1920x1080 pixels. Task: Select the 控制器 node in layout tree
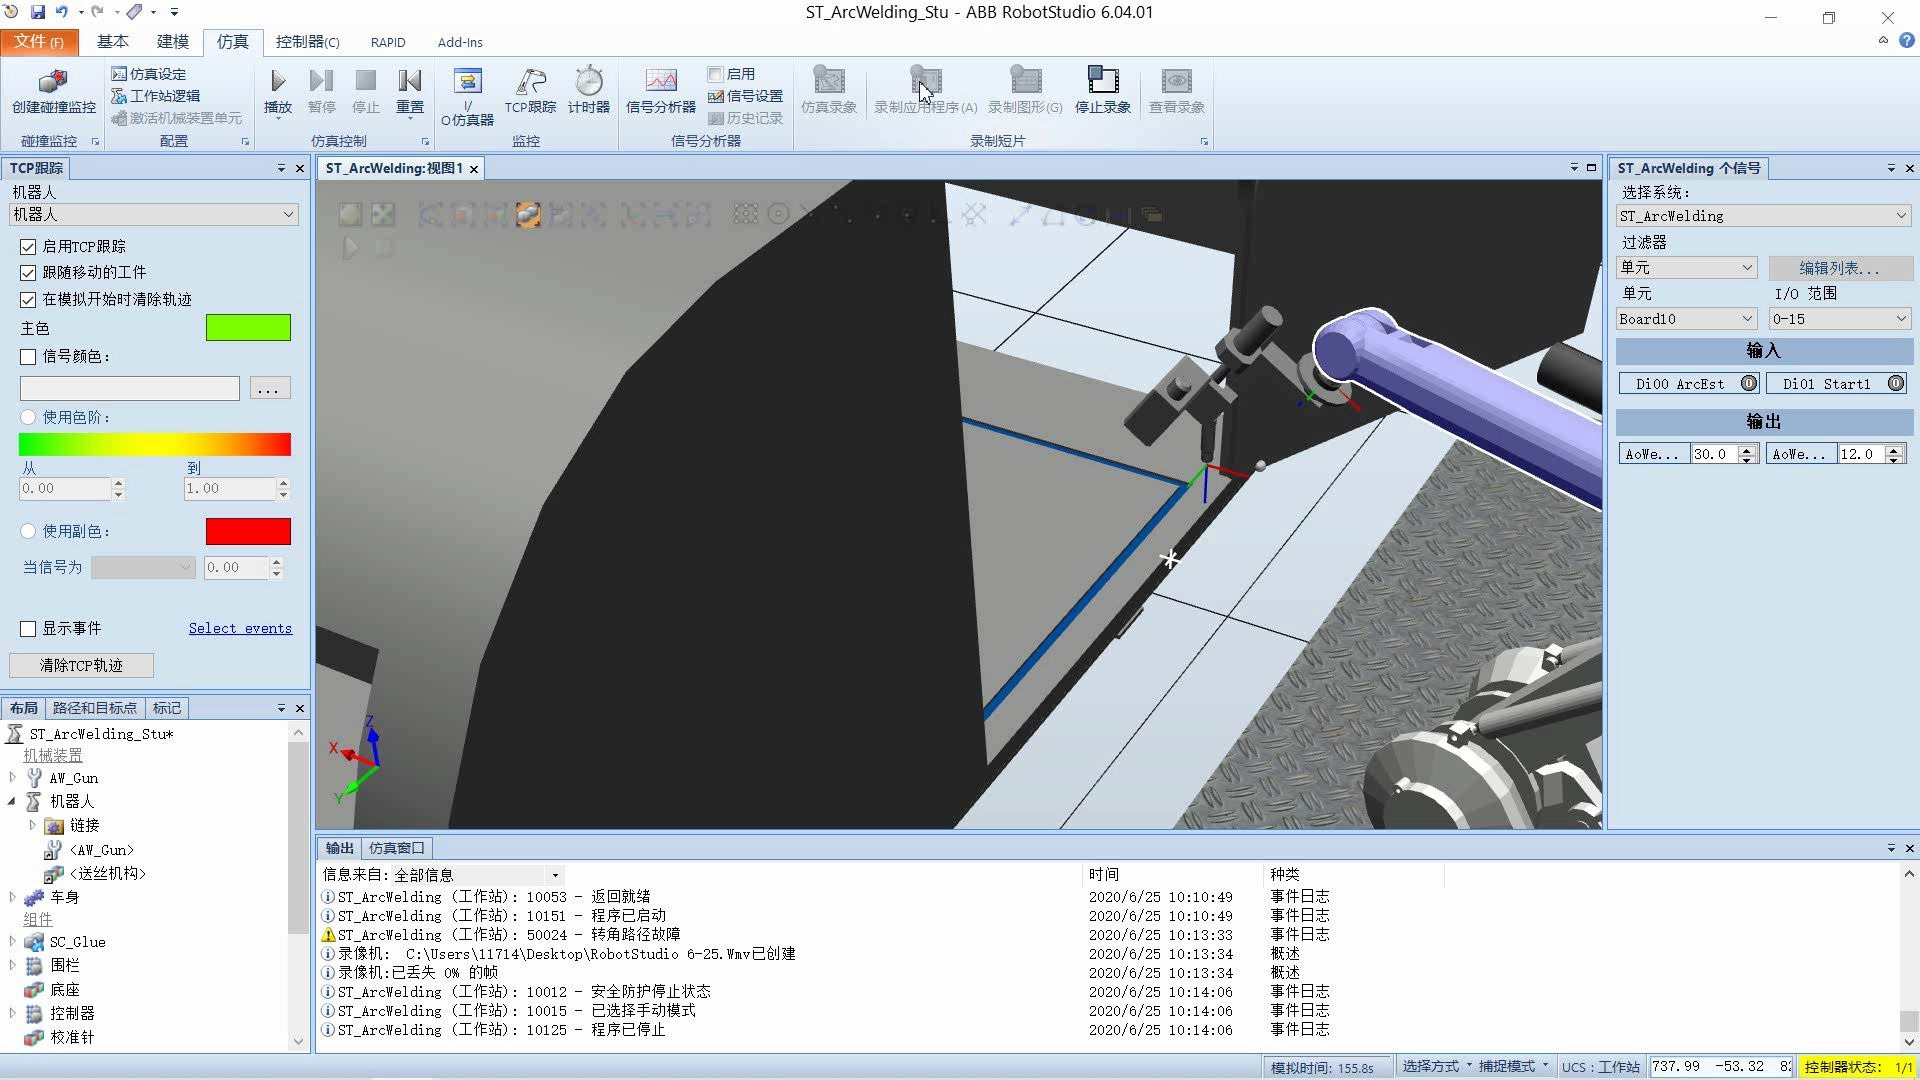pyautogui.click(x=72, y=1013)
